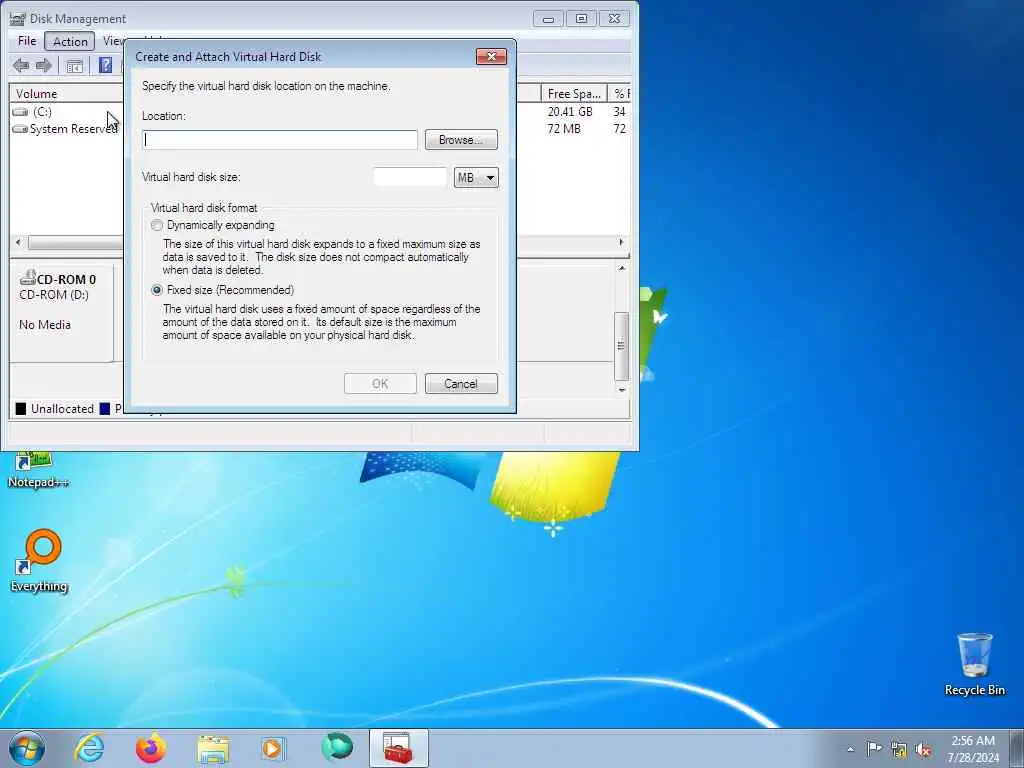Click the Browse... button

tap(461, 140)
